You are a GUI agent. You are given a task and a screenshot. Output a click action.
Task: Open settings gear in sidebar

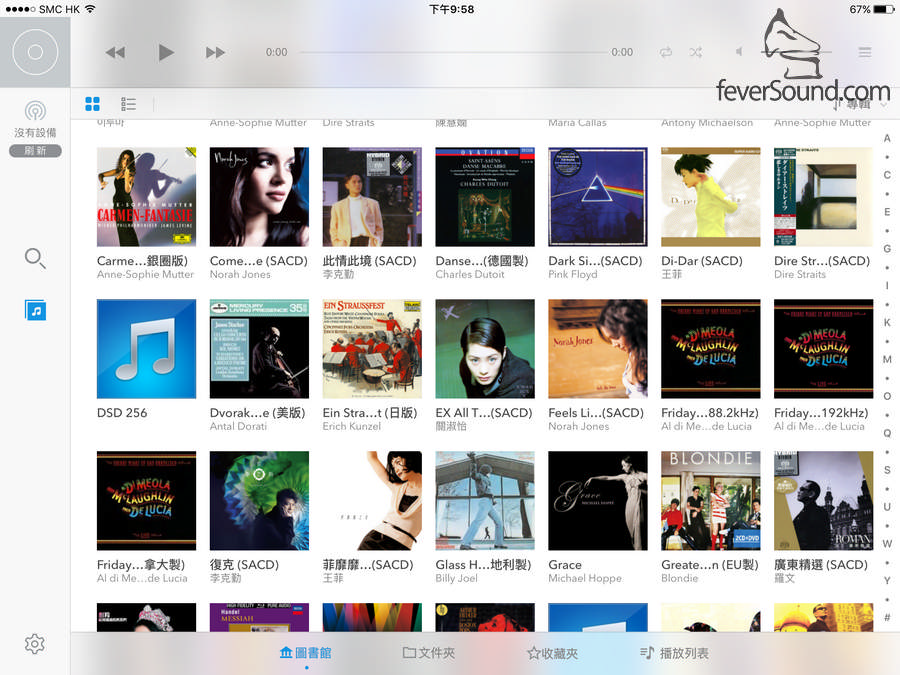(x=35, y=644)
